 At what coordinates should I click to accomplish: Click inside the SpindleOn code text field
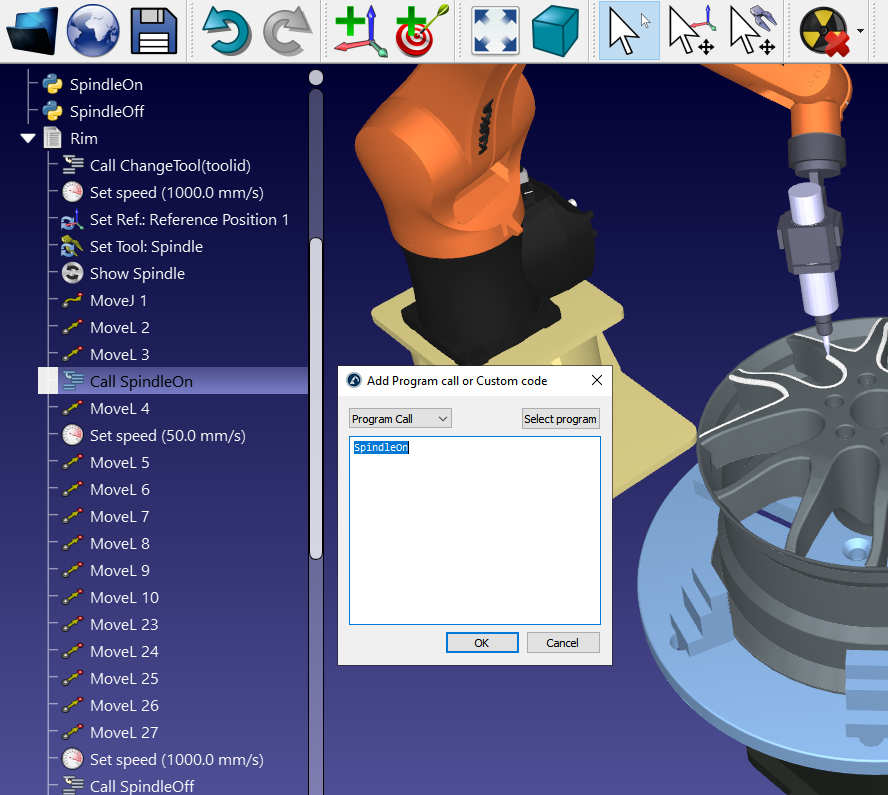(474, 530)
